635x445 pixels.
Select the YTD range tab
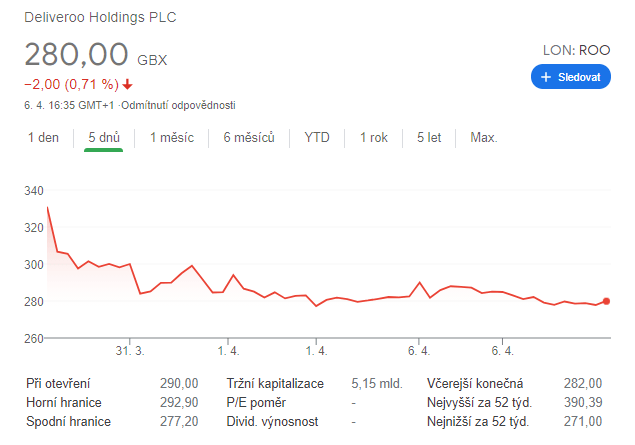click(x=317, y=138)
